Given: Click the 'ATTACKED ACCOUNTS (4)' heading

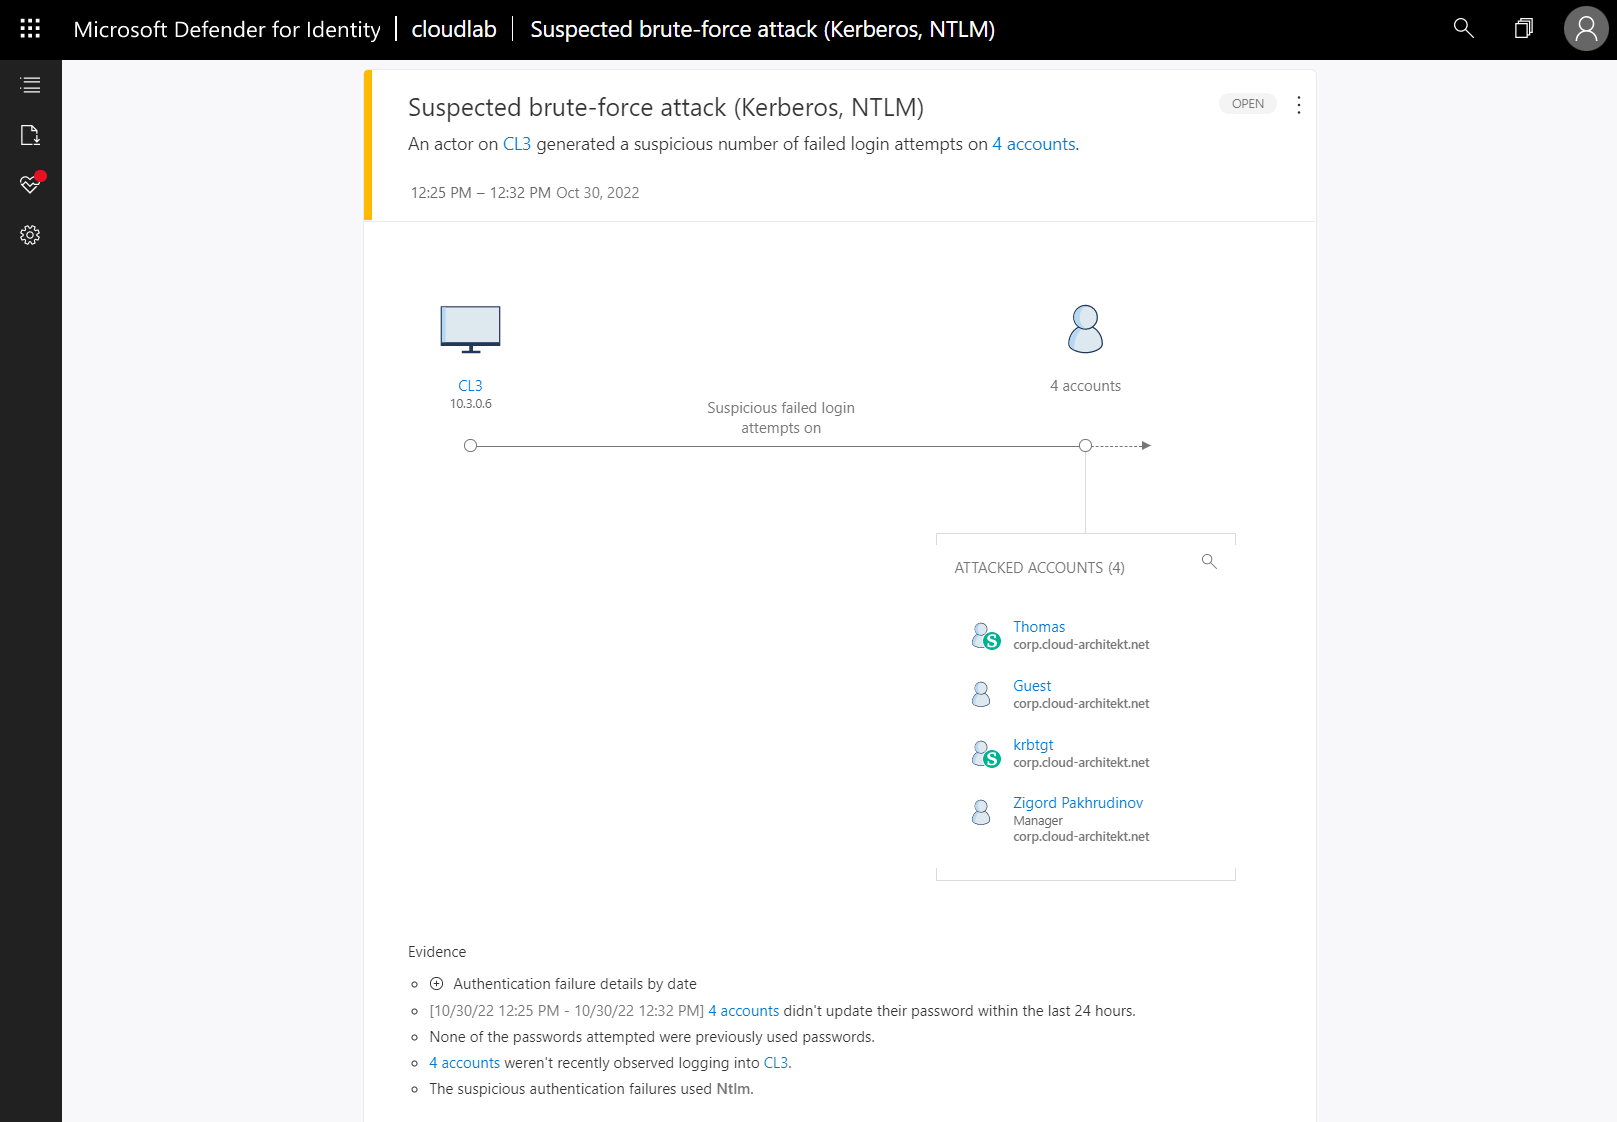Looking at the screenshot, I should (1039, 568).
